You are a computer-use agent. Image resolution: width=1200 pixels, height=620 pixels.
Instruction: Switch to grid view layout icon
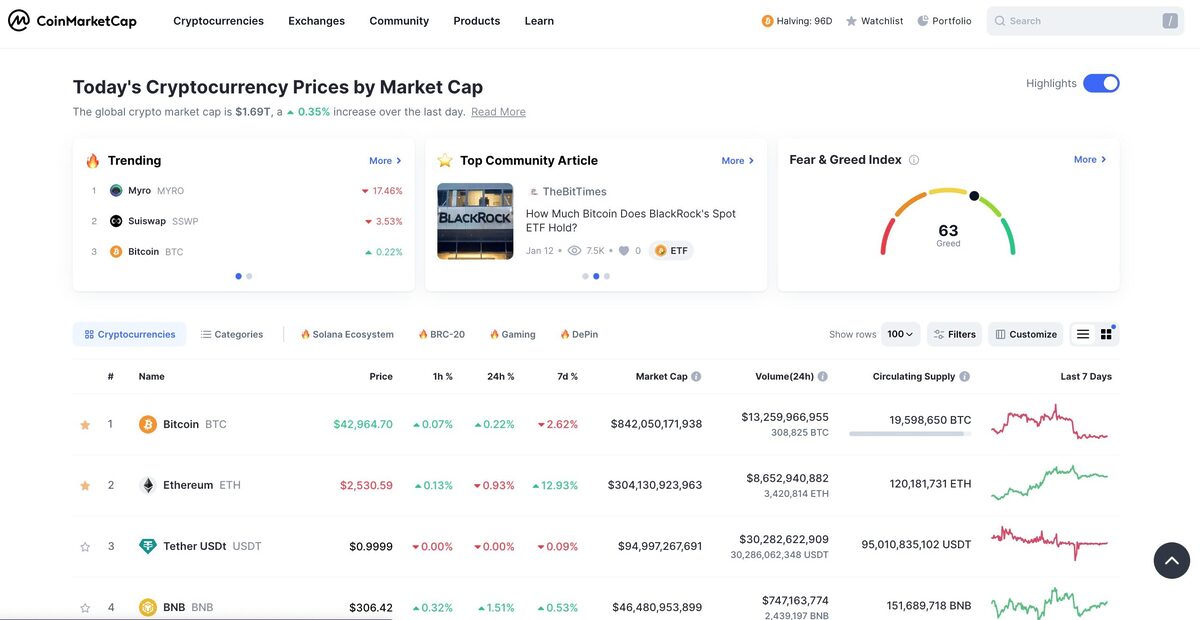(x=1106, y=334)
